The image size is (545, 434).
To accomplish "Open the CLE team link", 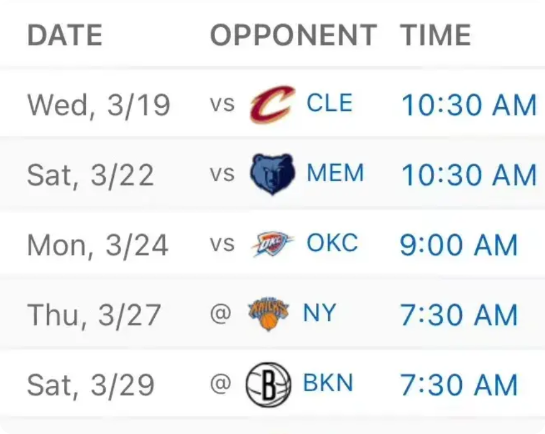I will [x=330, y=103].
